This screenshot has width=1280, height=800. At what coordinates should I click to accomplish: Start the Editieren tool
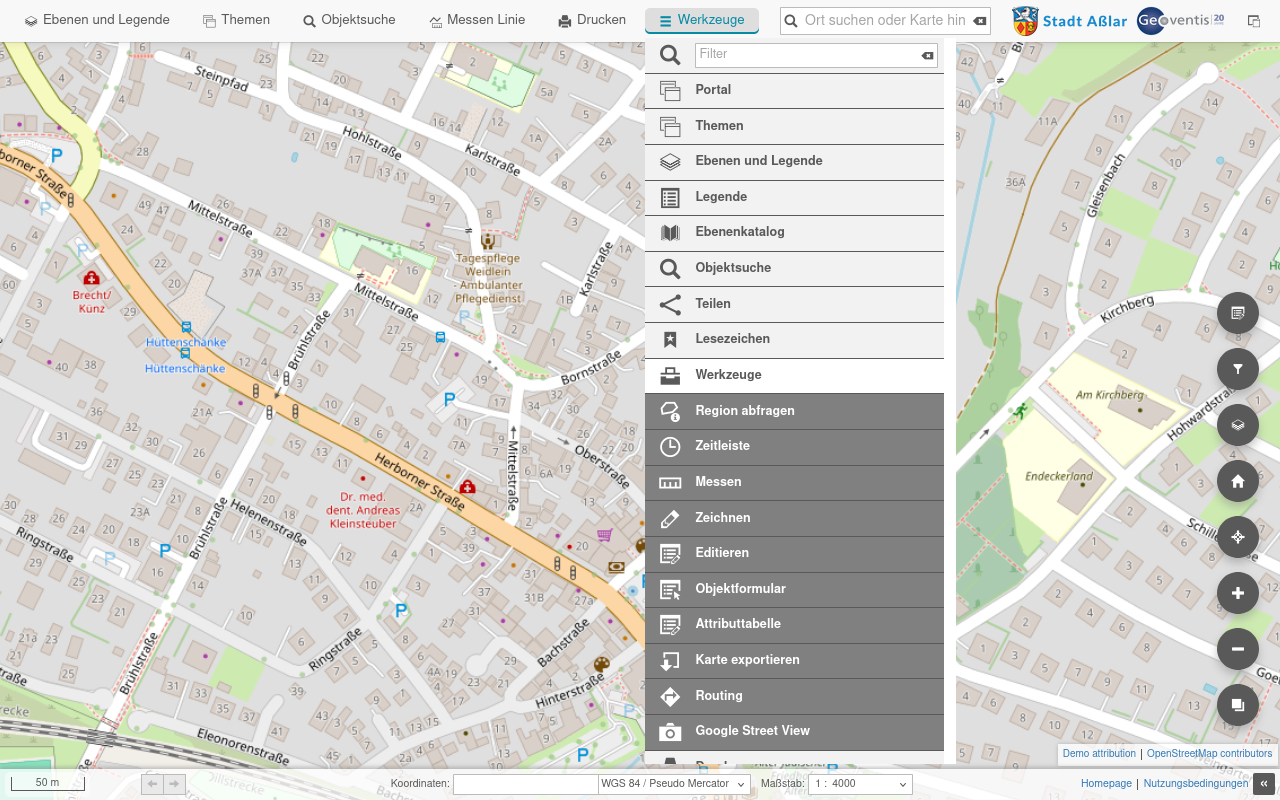coord(794,553)
